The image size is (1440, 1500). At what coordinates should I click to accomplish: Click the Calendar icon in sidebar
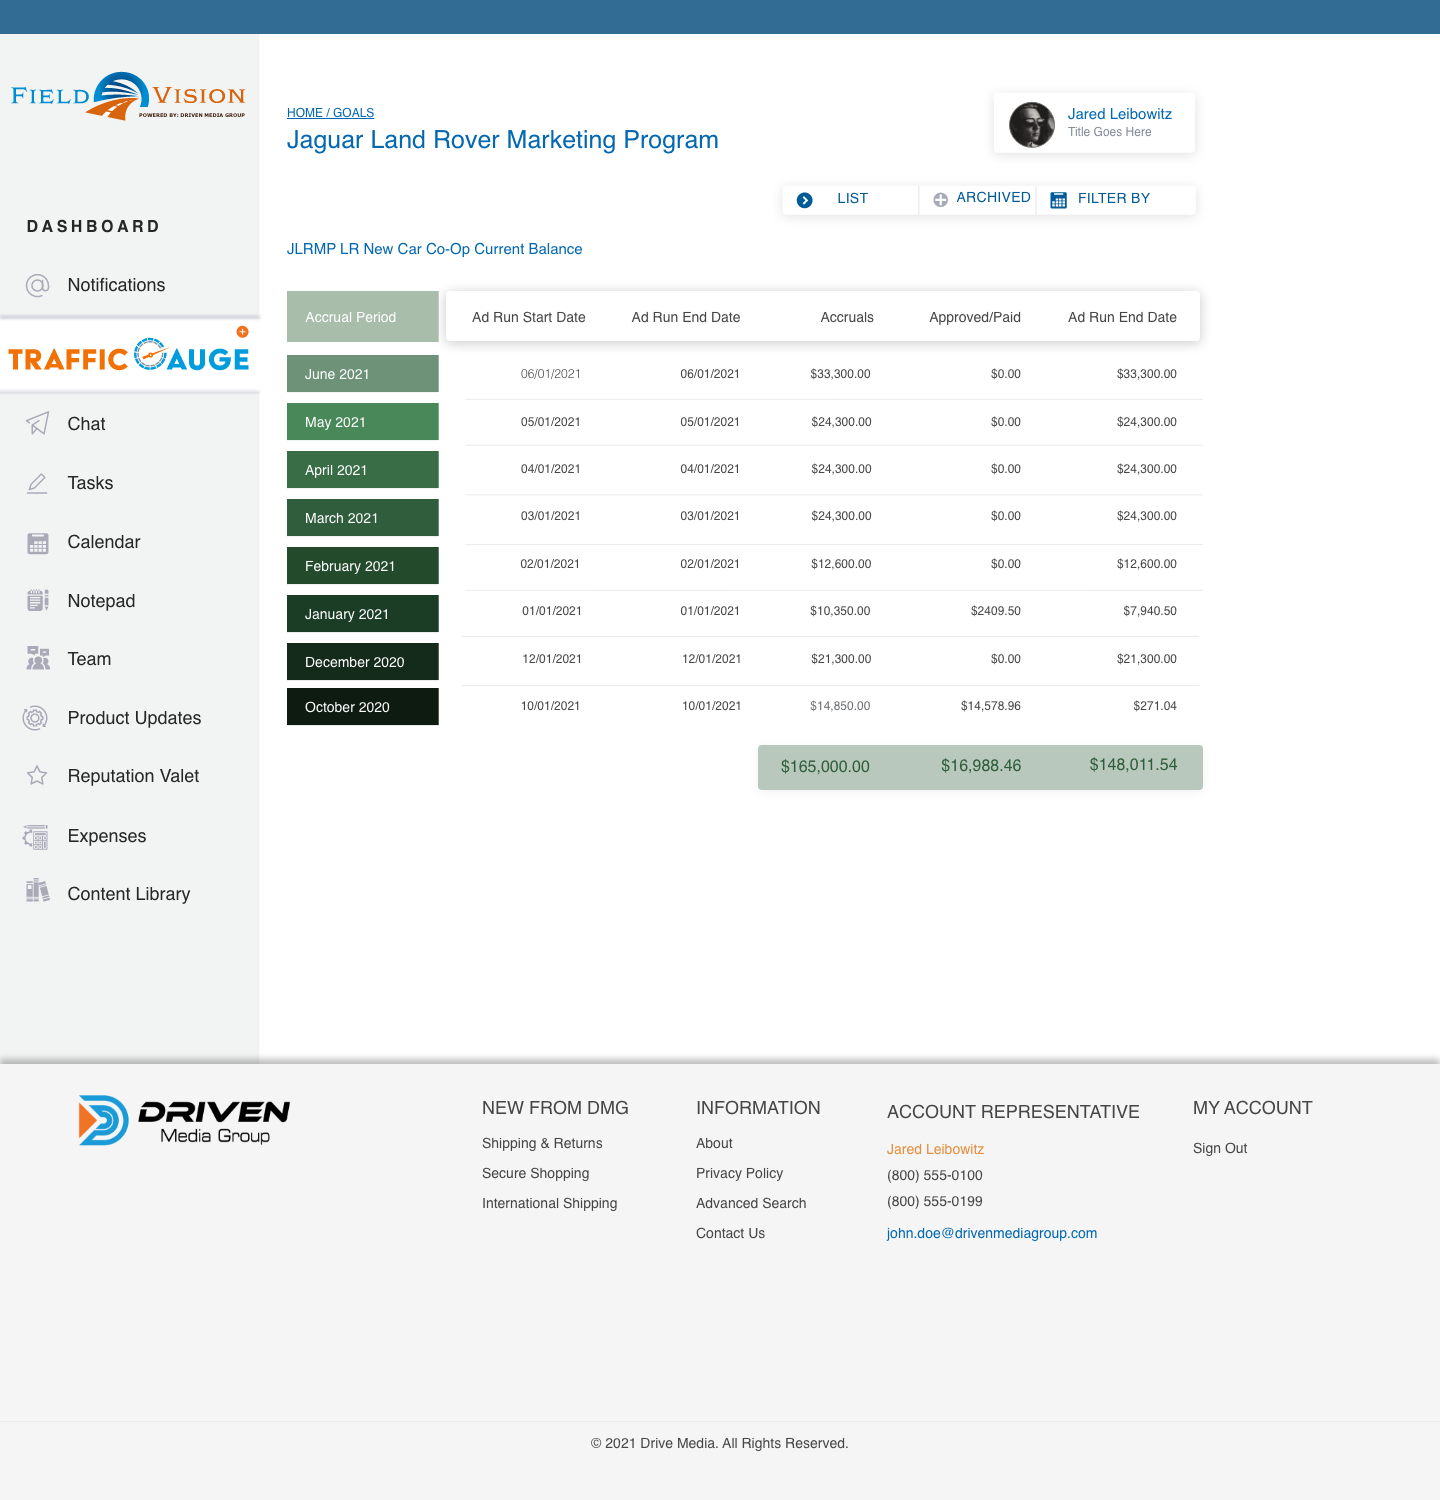point(38,543)
